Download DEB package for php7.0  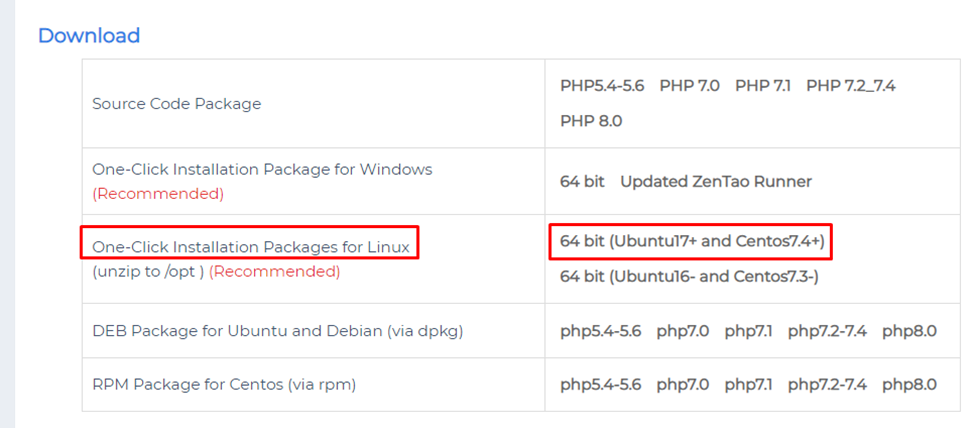tap(683, 331)
